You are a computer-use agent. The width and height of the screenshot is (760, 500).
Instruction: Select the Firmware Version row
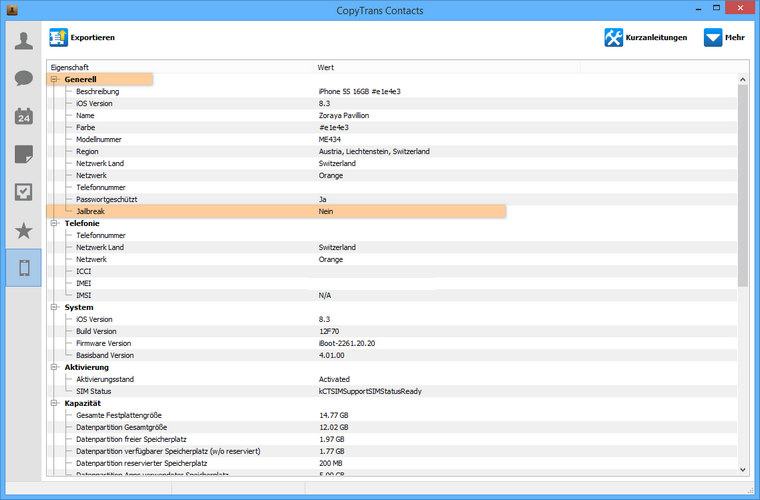(x=392, y=343)
